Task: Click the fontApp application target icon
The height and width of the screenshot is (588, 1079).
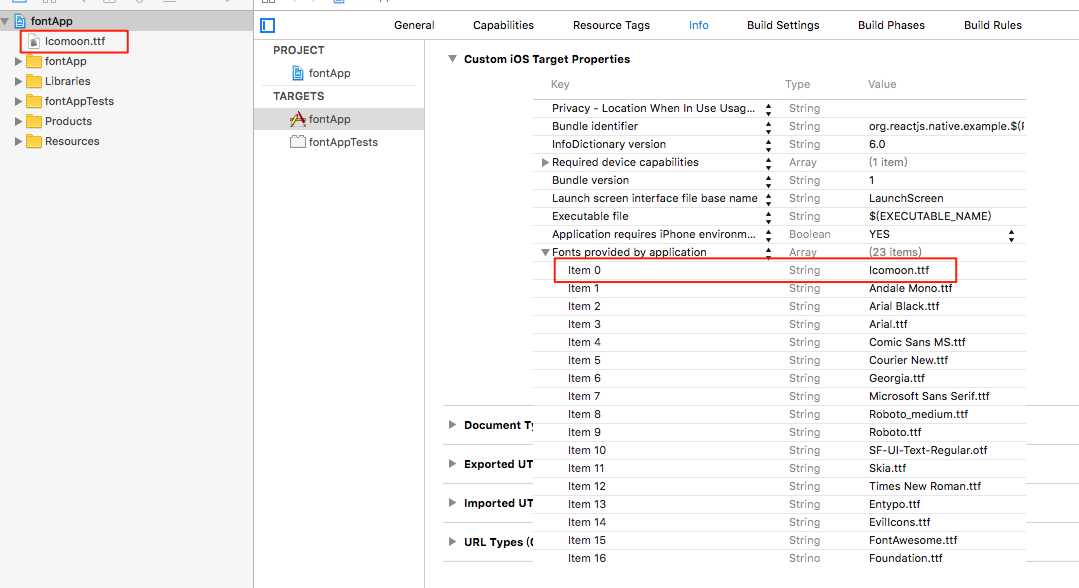Action: point(298,119)
